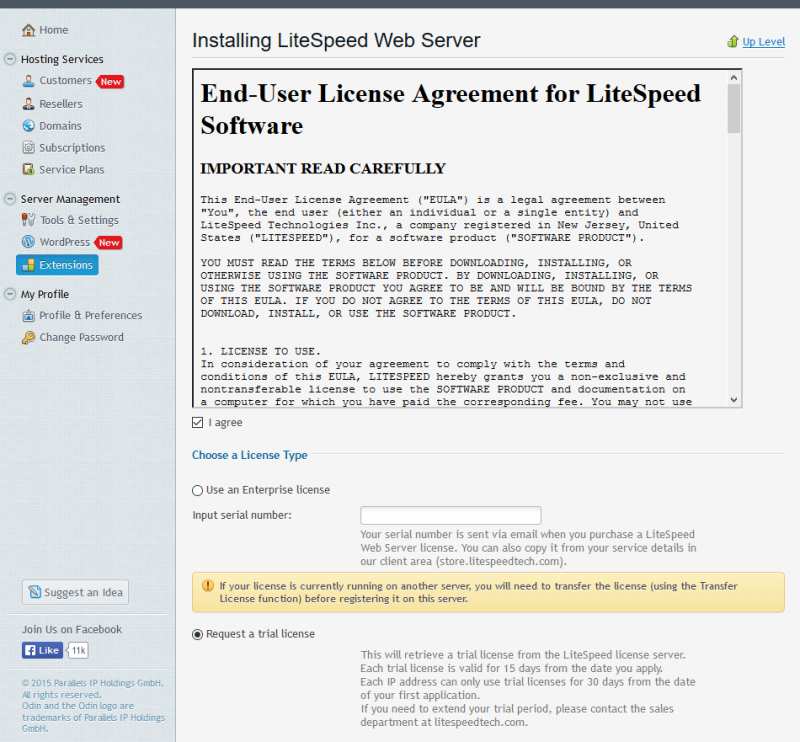
Task: Click the Join Us on Facebook text
Action: coord(72,629)
